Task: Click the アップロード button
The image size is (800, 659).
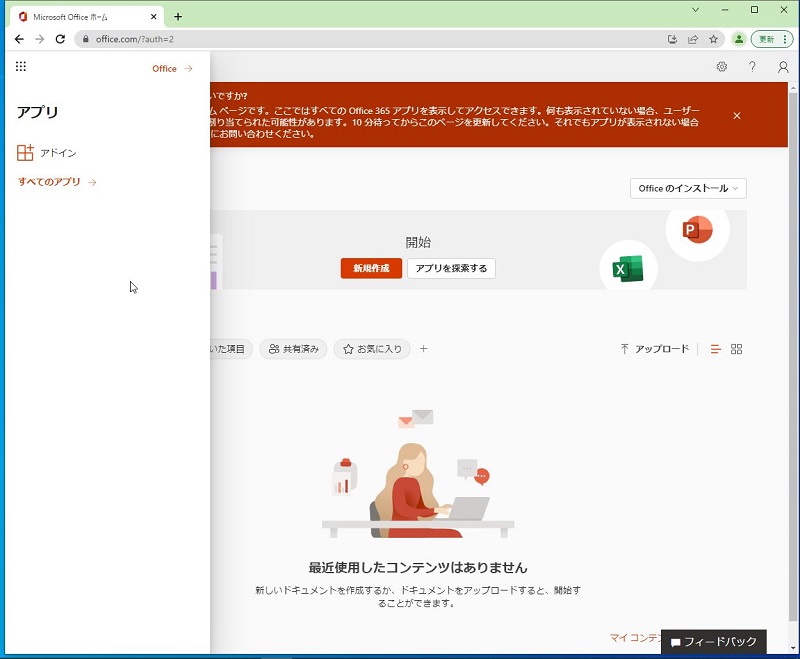Action: 655,349
